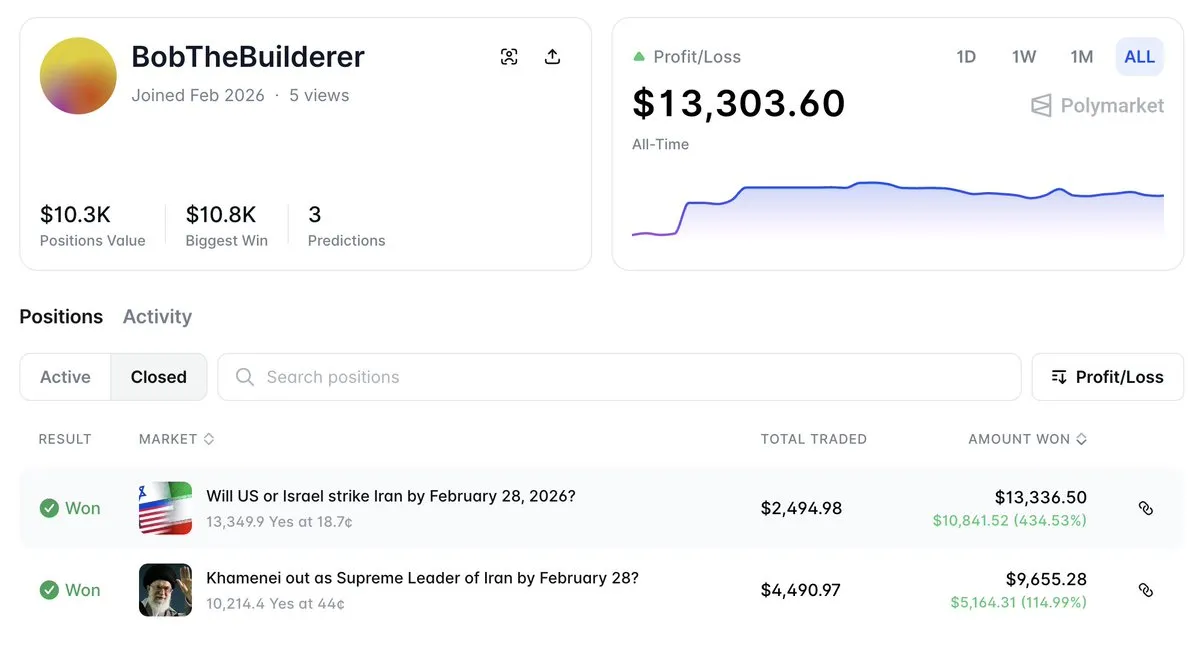Select the 1W profit timeframe
This screenshot has height=649, width=1200.
pos(1023,57)
